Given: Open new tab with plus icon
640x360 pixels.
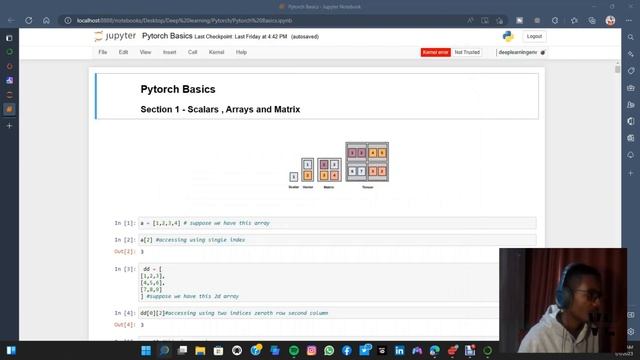Looking at the screenshot, I should [x=9, y=126].
